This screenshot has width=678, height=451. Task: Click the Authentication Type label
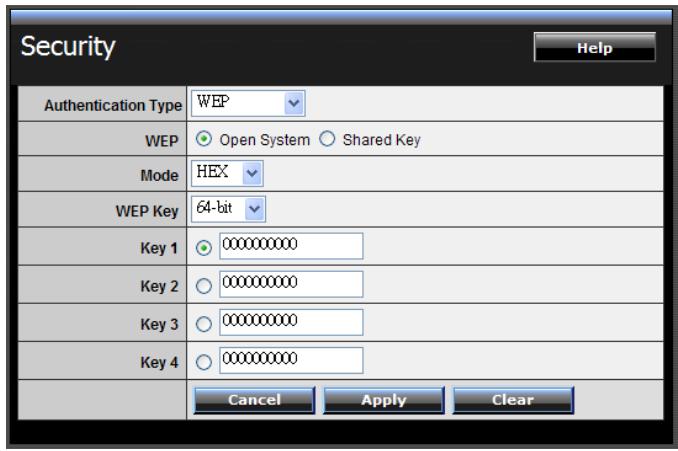coord(113,106)
